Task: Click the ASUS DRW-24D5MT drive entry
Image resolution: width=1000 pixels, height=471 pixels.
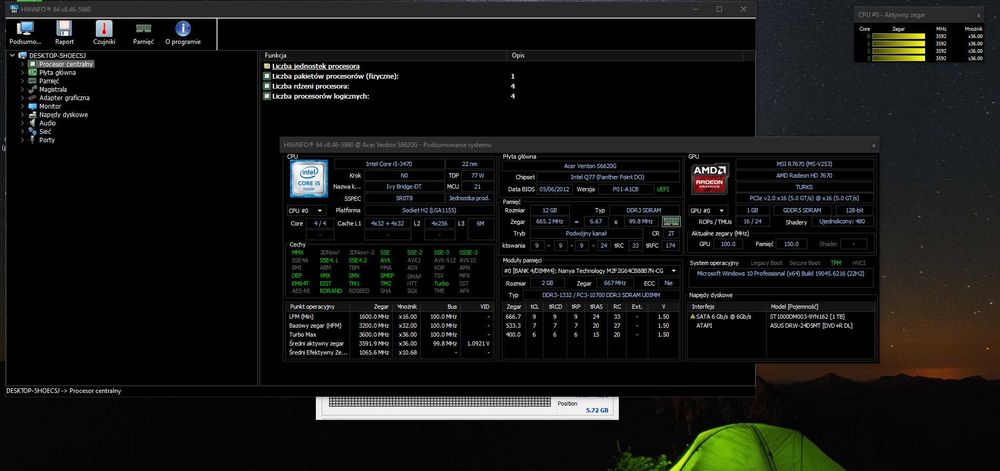Action: (x=812, y=325)
